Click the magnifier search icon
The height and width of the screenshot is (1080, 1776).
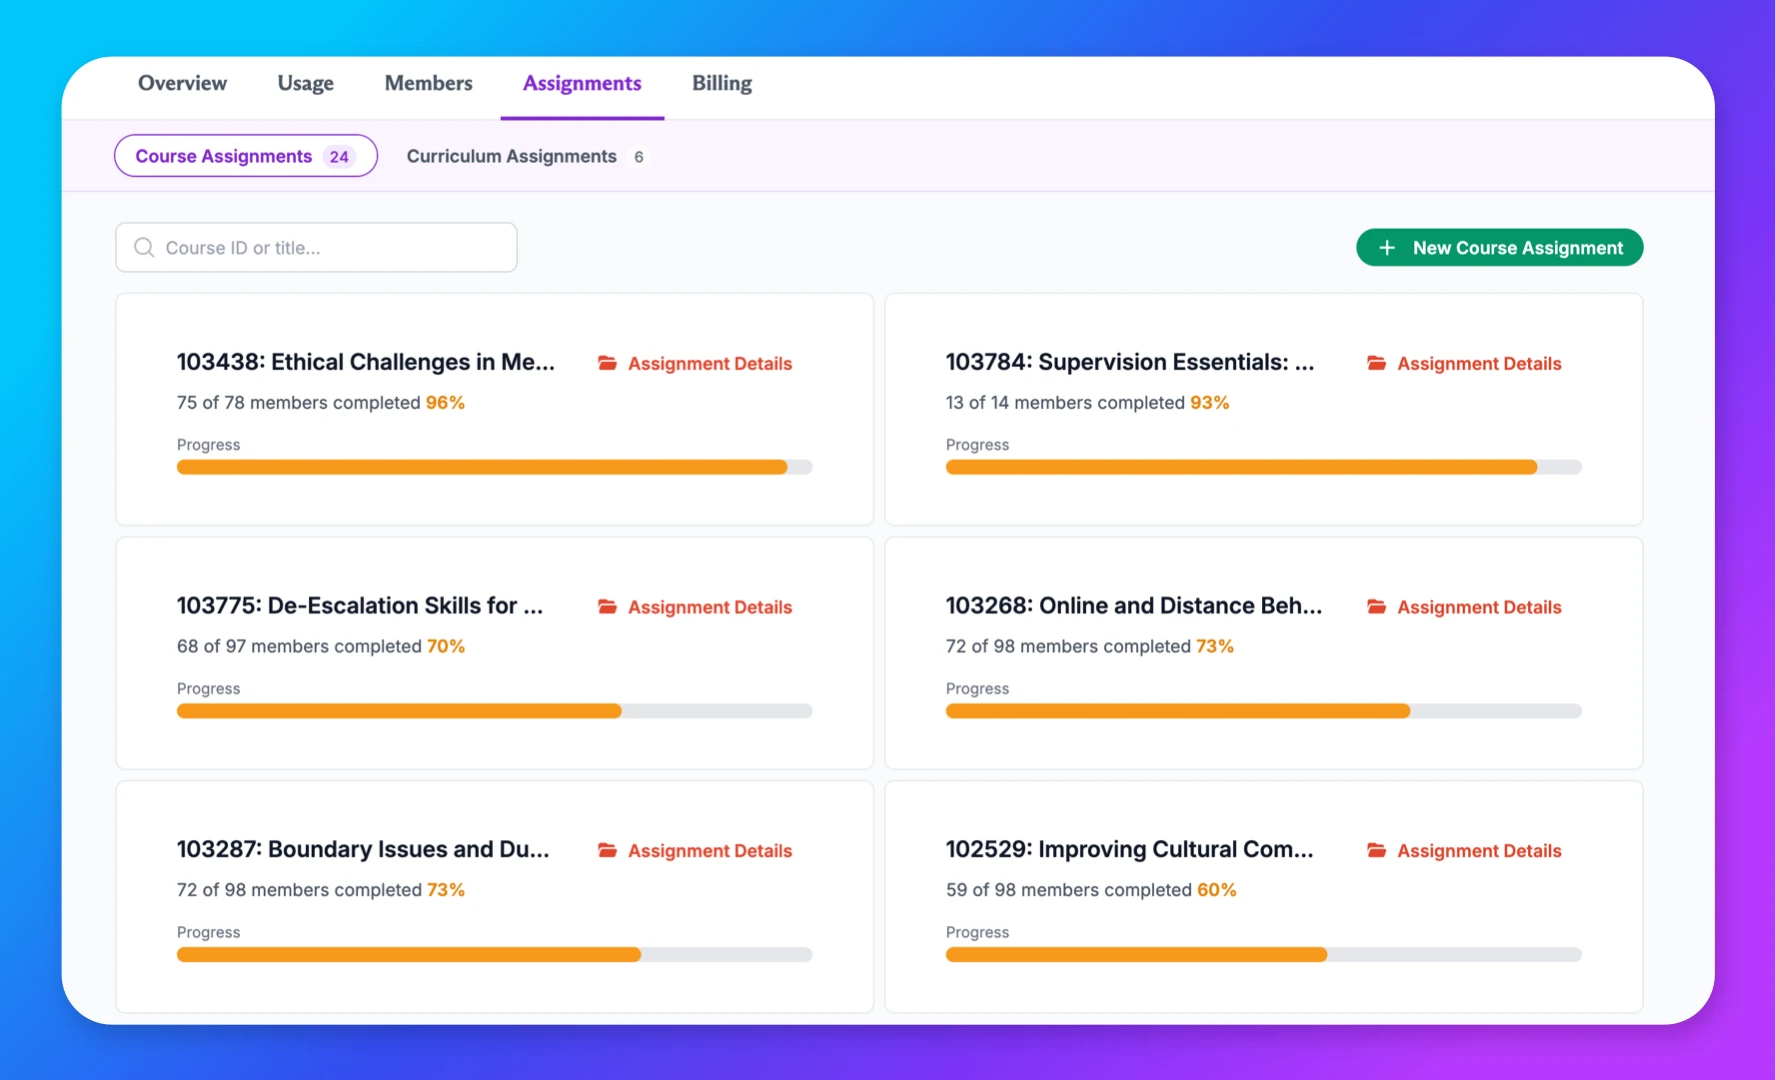click(144, 247)
